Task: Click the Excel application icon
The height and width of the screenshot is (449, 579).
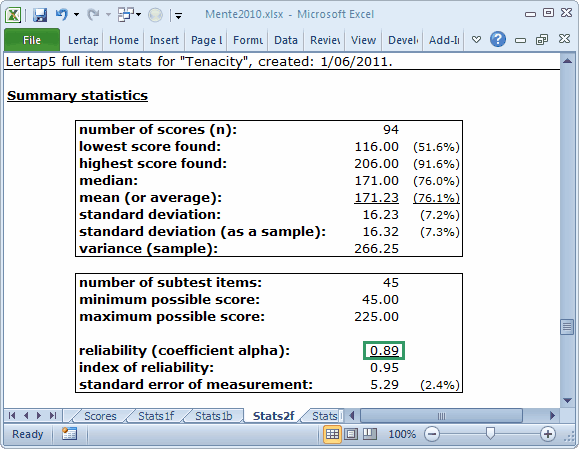Action: (x=13, y=15)
